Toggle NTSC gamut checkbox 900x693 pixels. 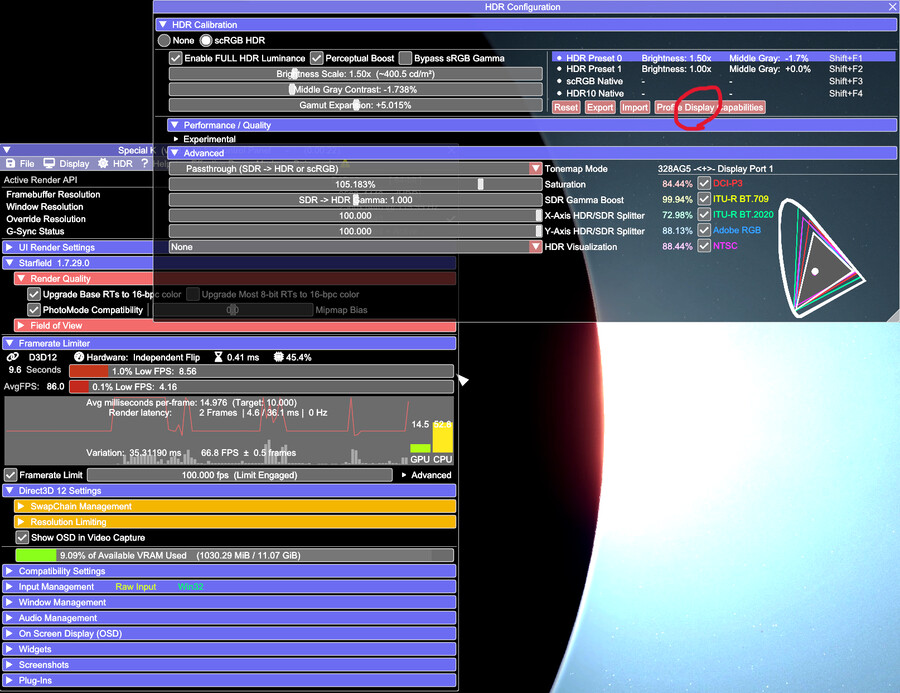(x=704, y=246)
